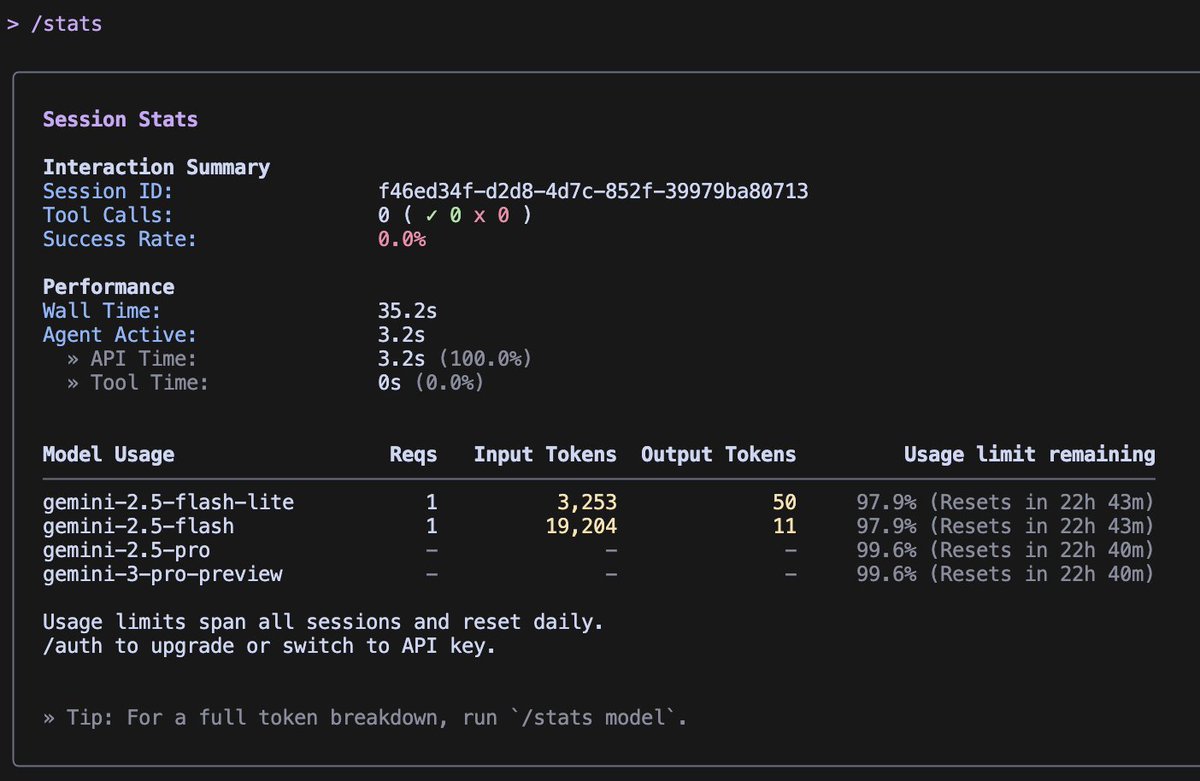Click the Agent Active value 3.2s

click(402, 335)
